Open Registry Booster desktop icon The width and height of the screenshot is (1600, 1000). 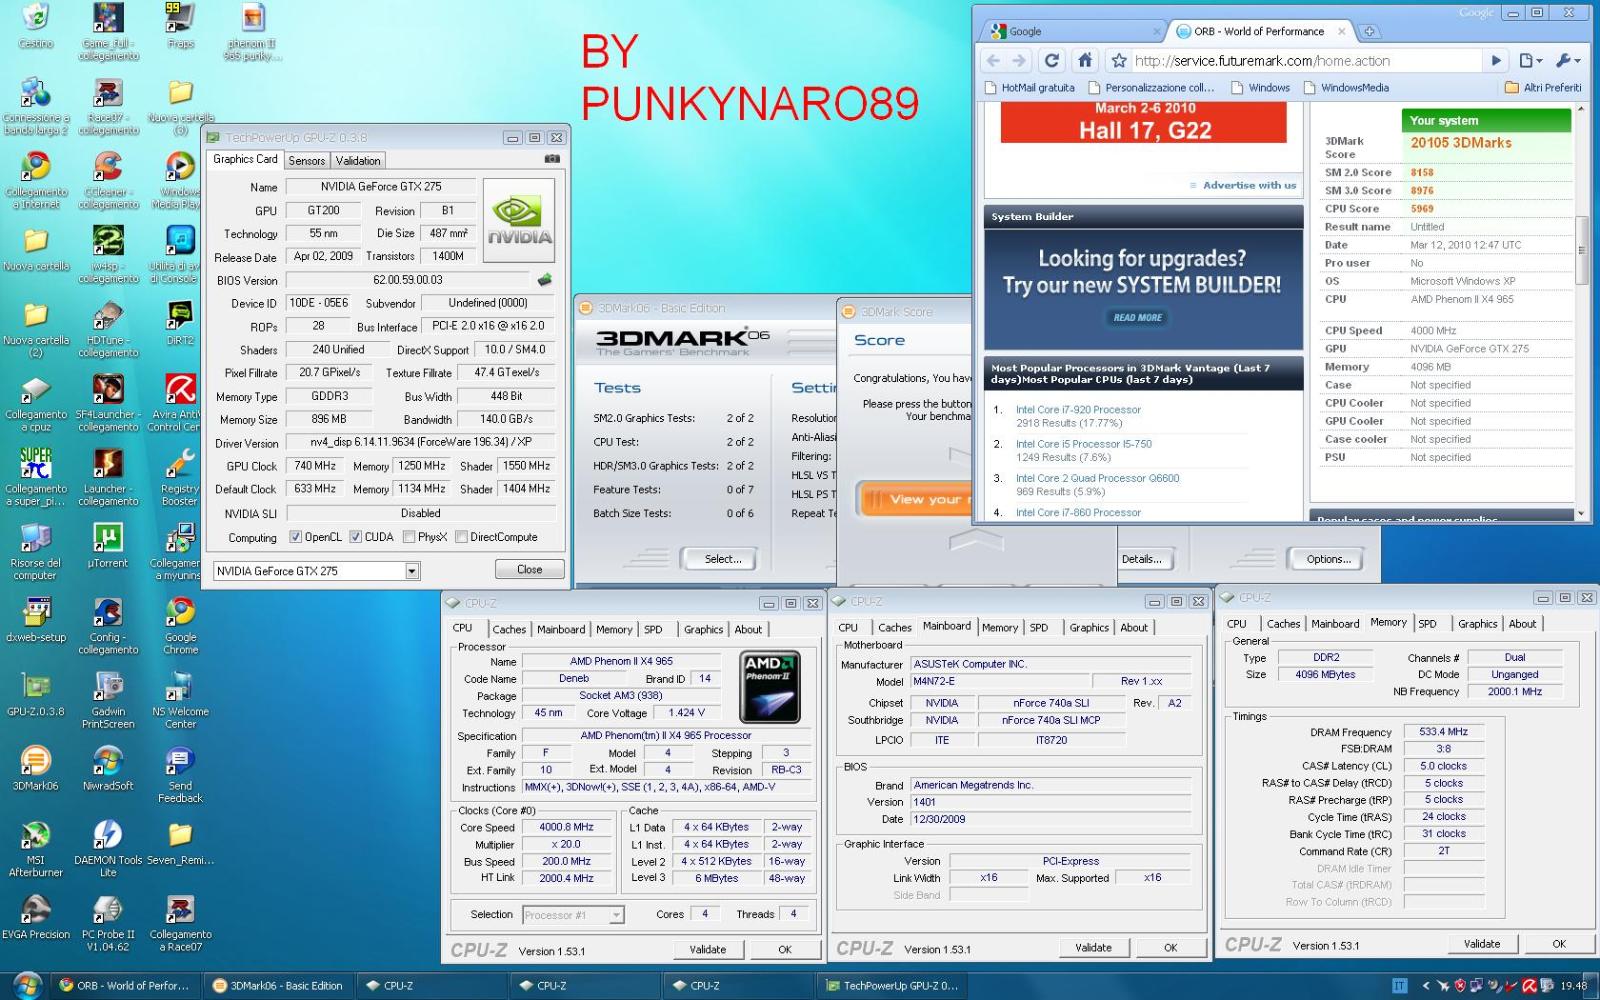click(x=180, y=476)
